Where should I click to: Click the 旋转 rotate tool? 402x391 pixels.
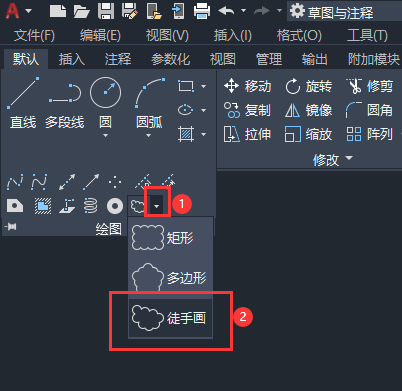point(309,86)
